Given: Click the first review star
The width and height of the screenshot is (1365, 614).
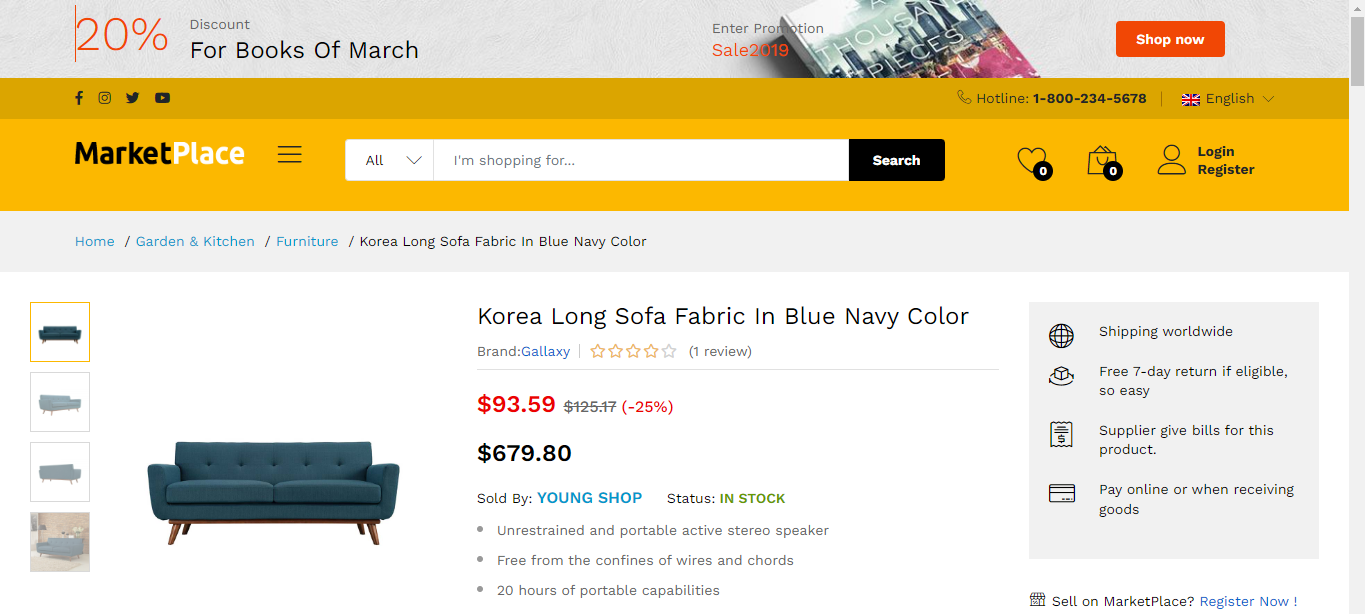Looking at the screenshot, I should (598, 351).
